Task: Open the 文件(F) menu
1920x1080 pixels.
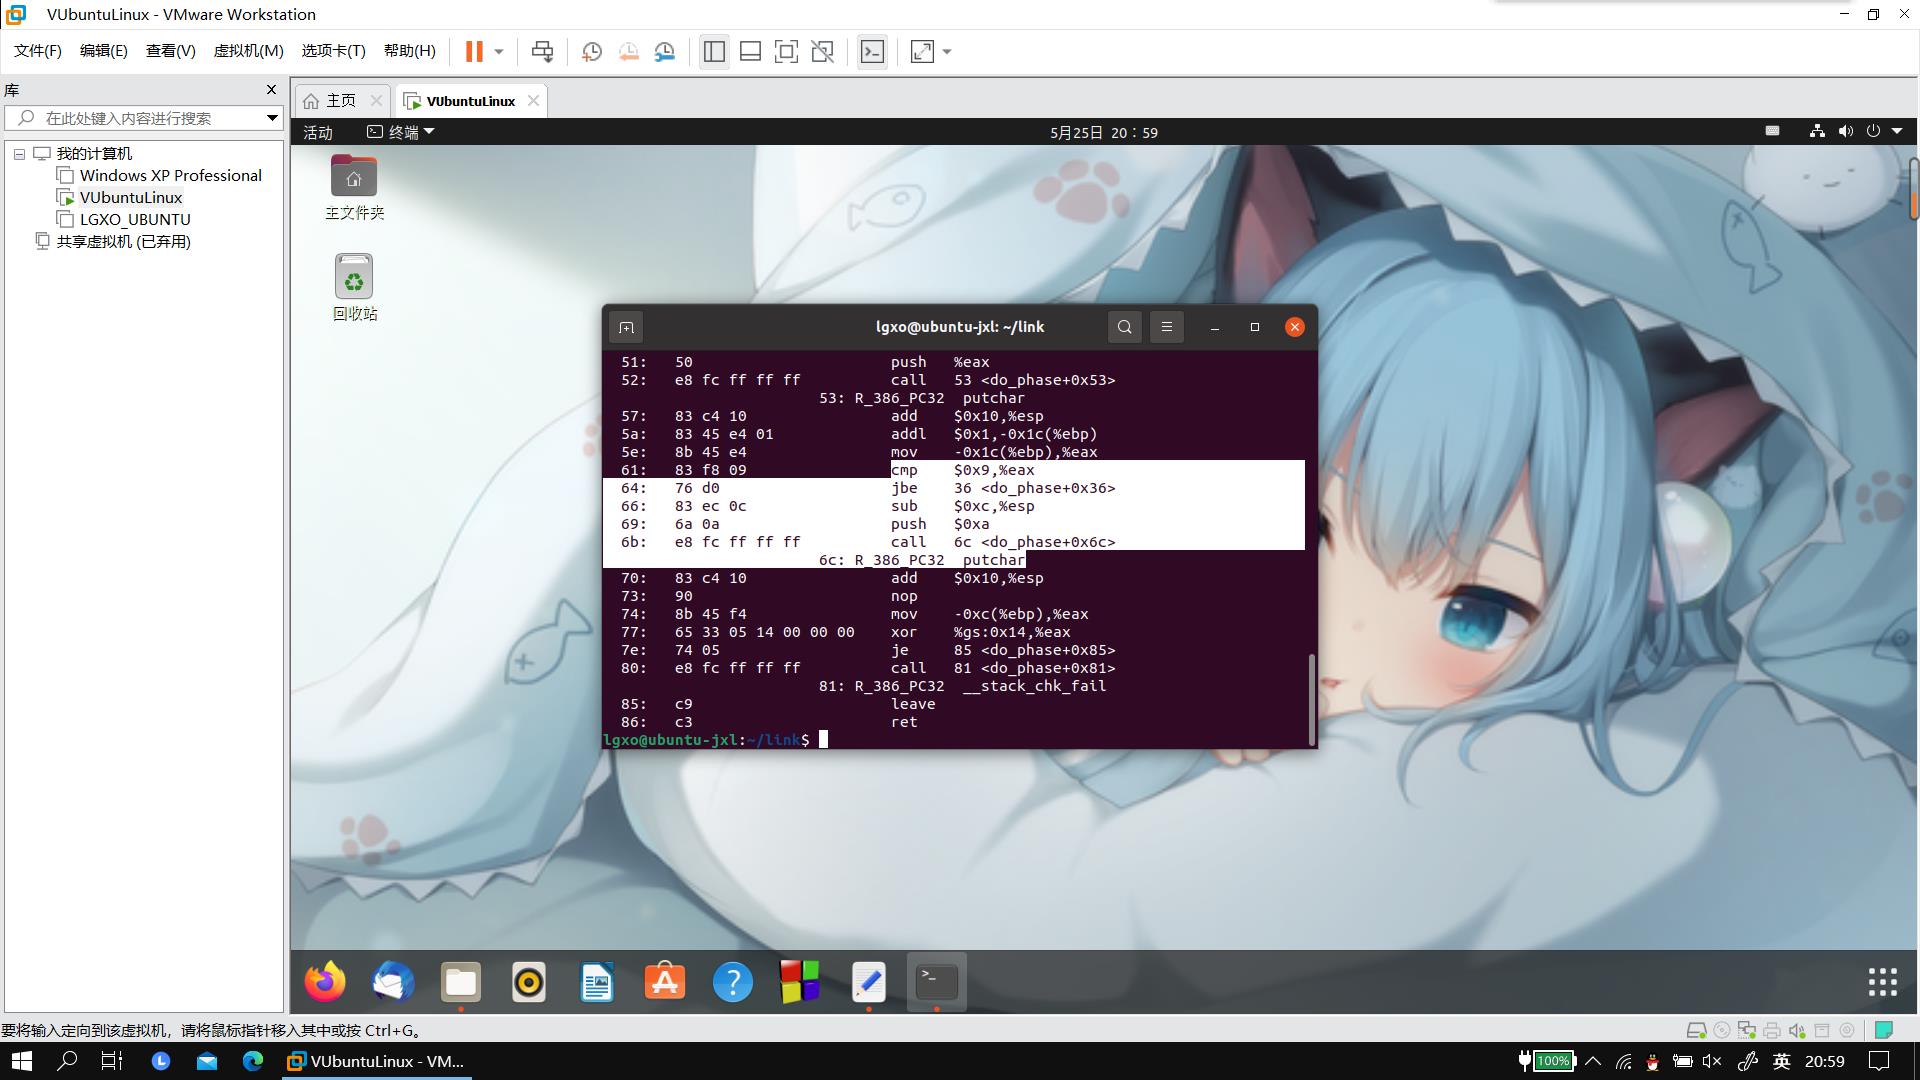Action: click(x=37, y=50)
